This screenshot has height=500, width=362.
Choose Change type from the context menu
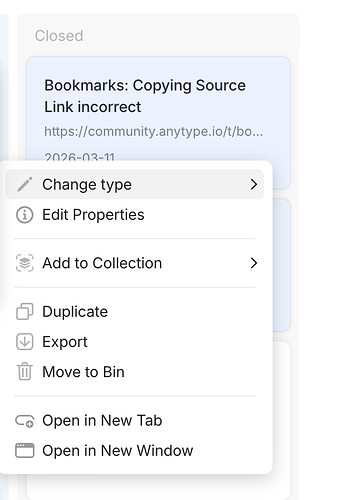coord(135,184)
